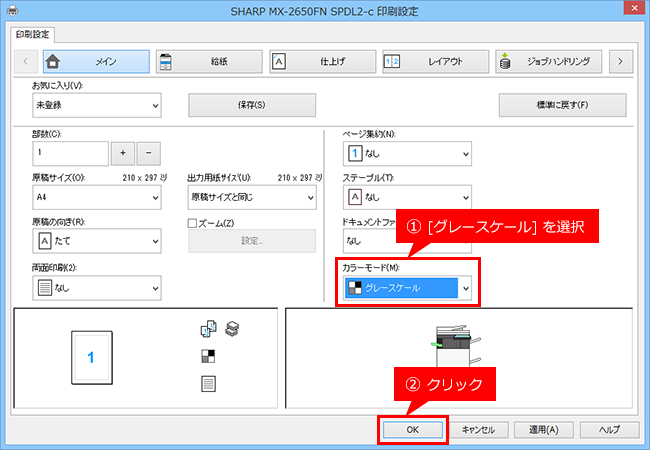This screenshot has width=650, height=450.
Task: Click the printer machine image
Action: pos(455,346)
